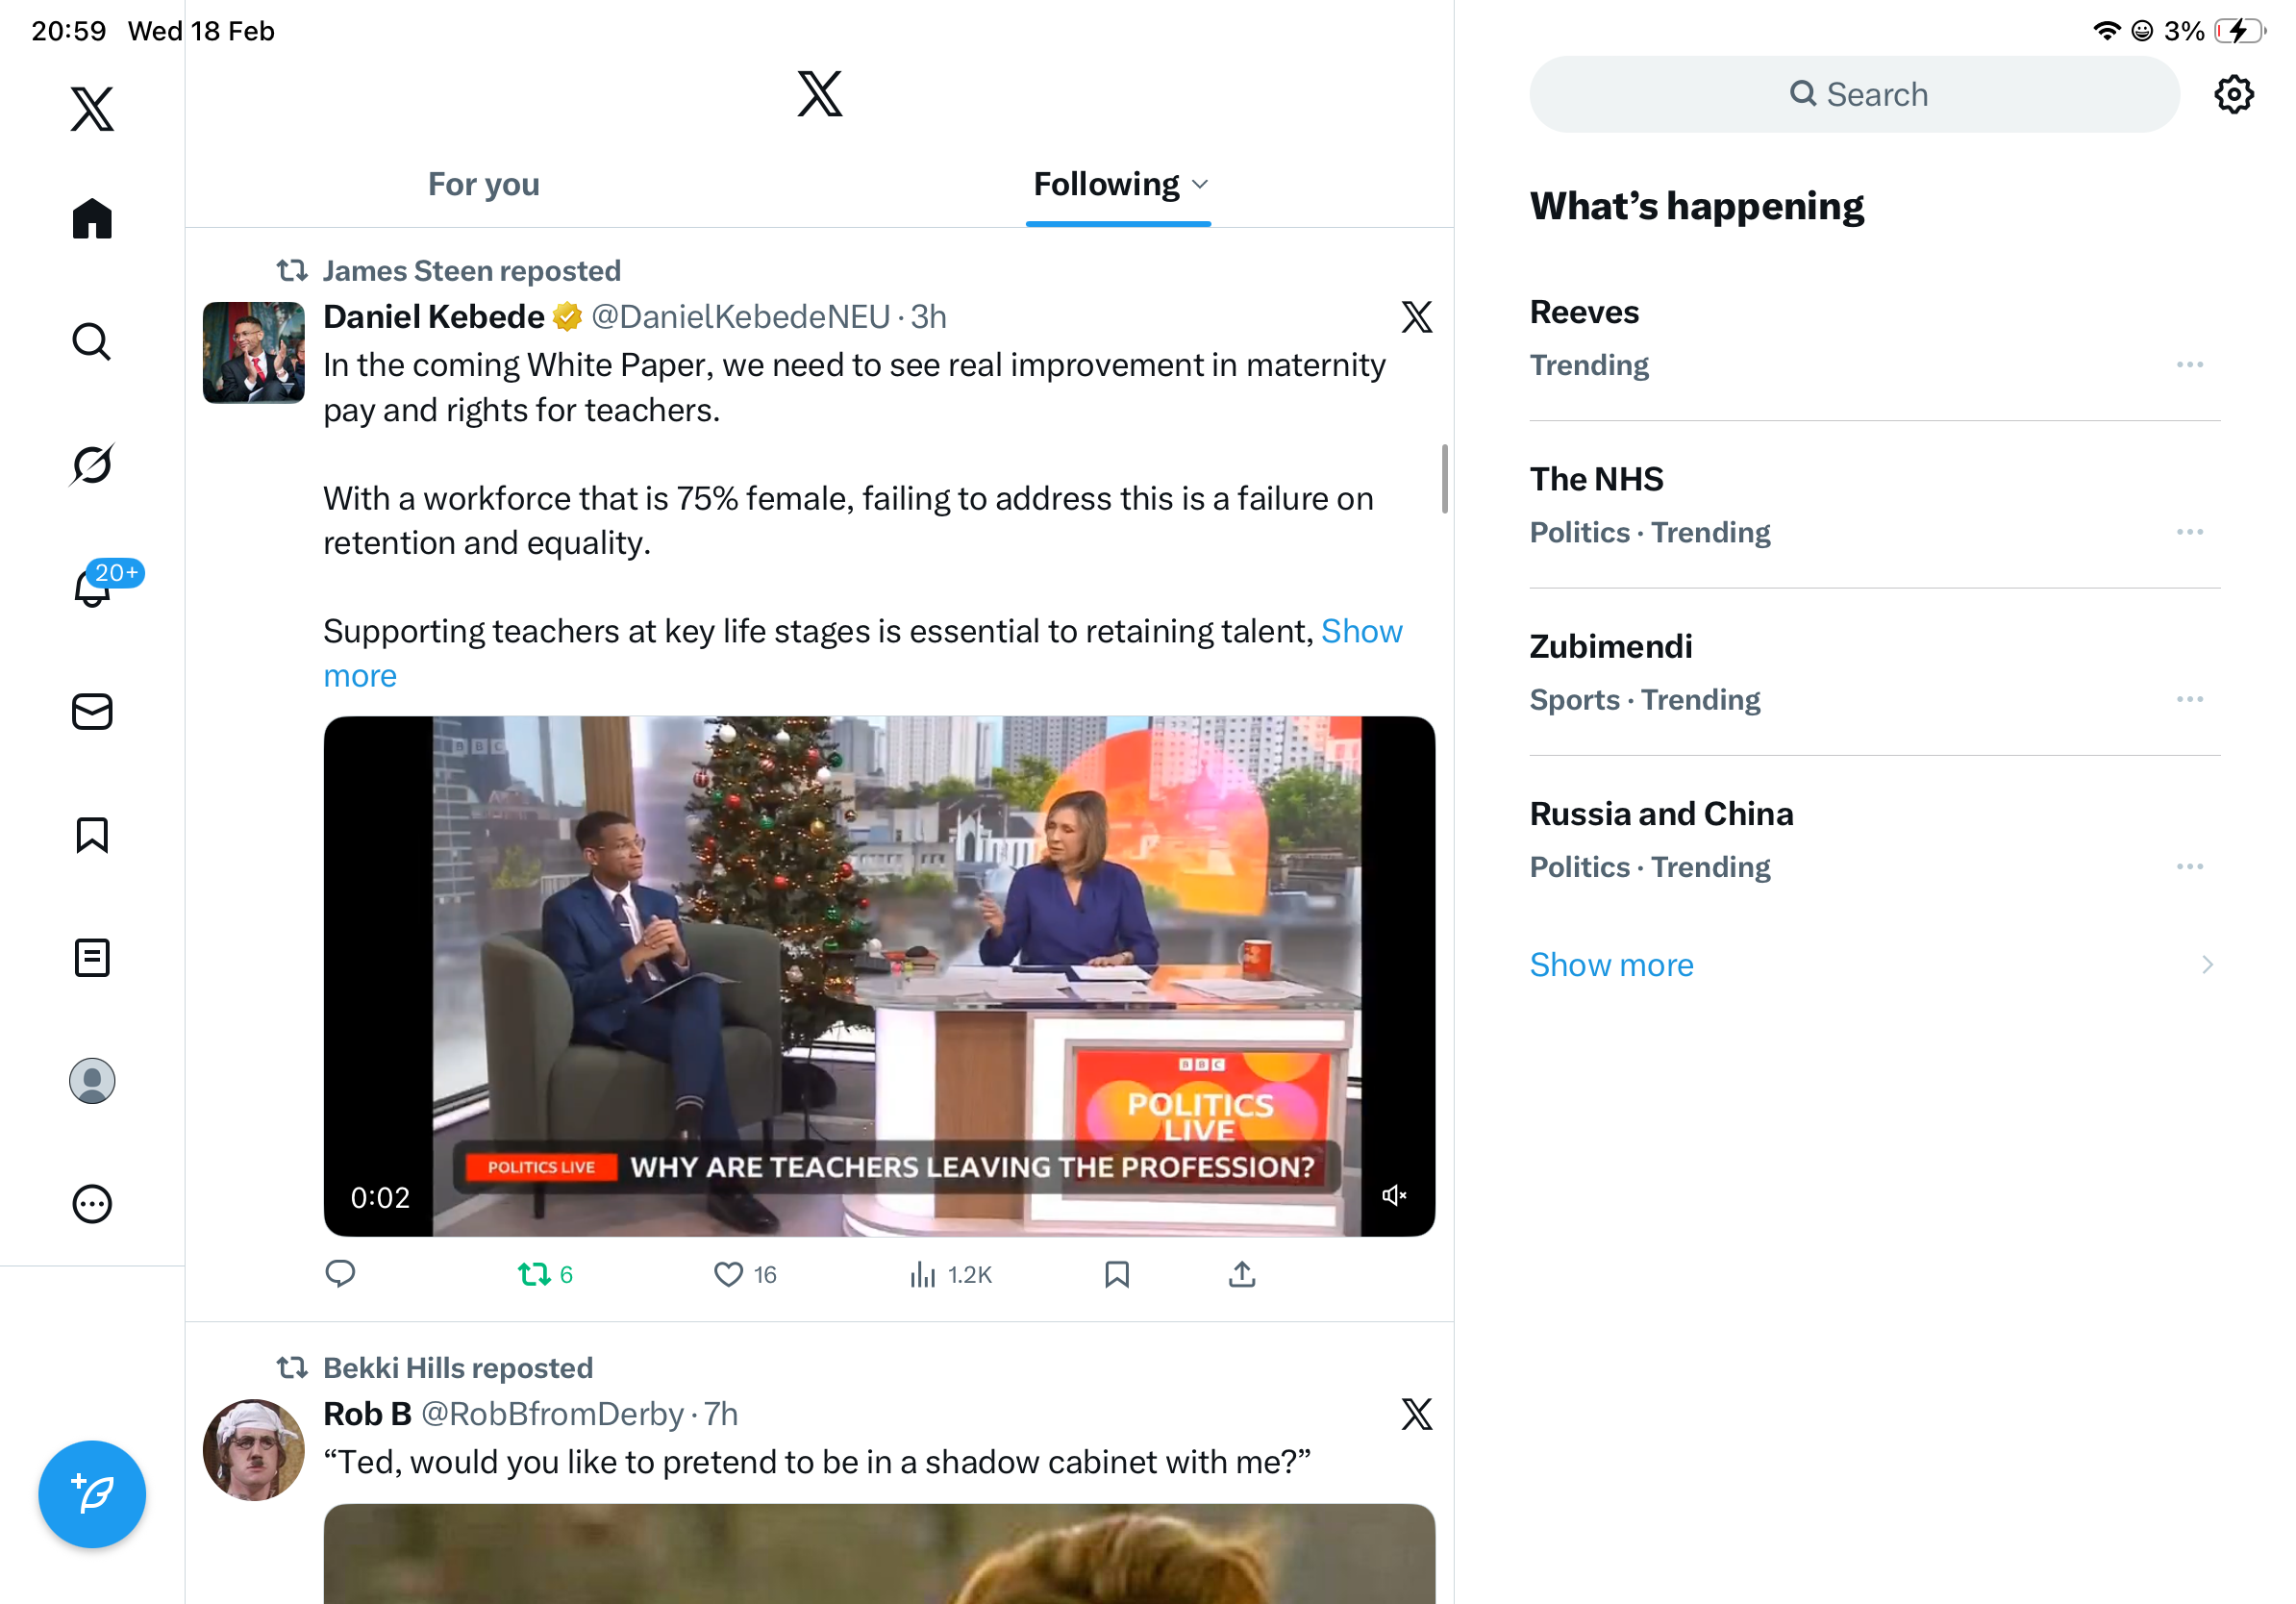Open Messages envelope icon
Viewport: 2296px width, 1604px height.
[x=92, y=712]
